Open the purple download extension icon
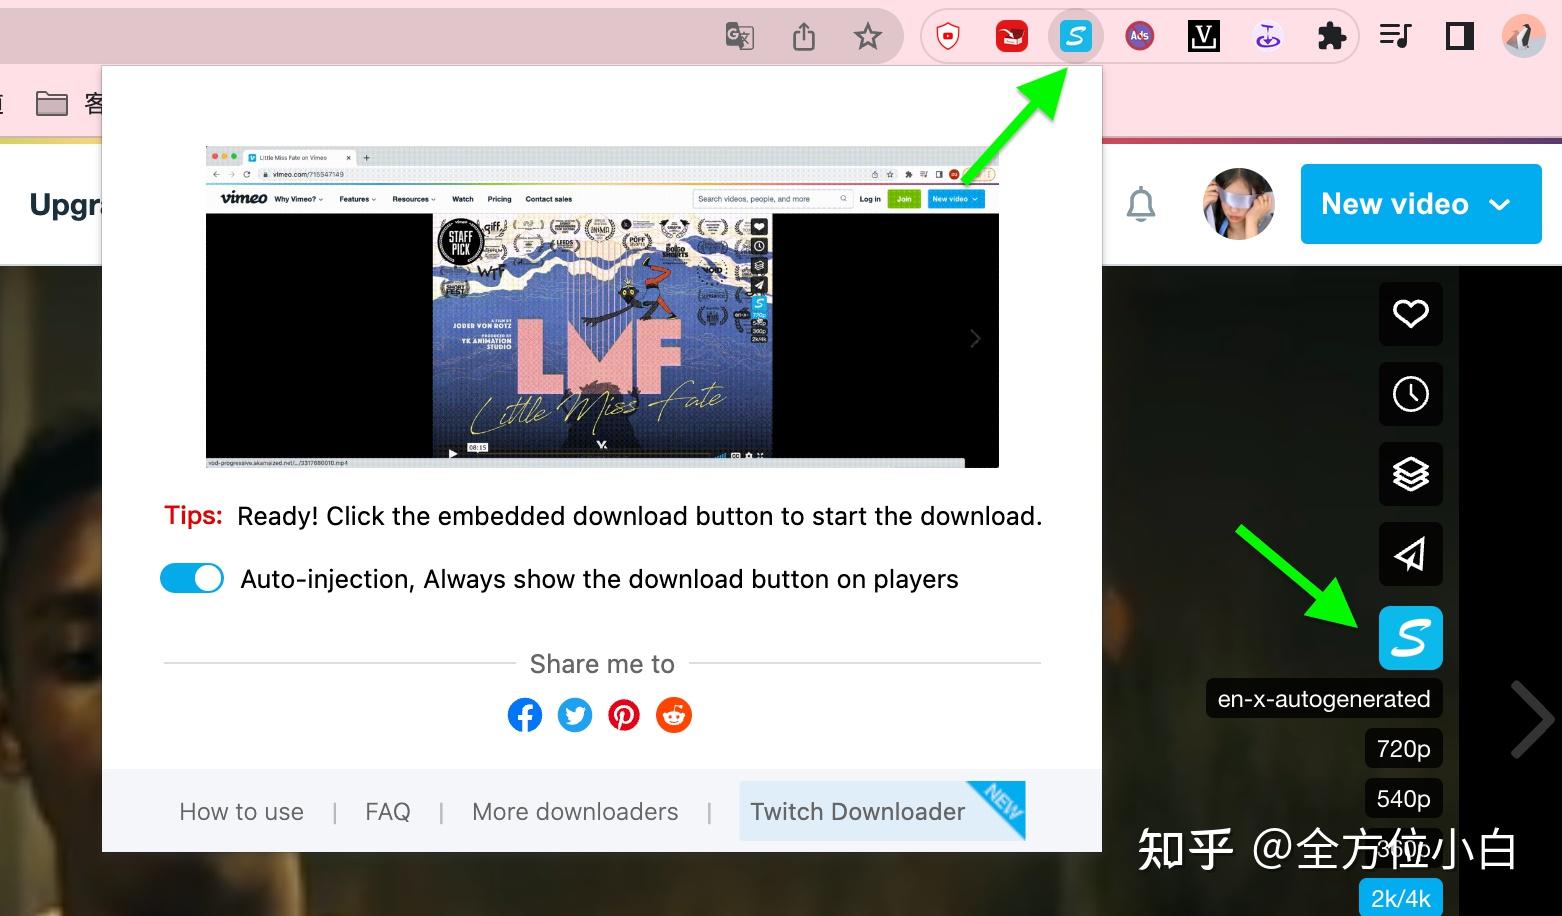The image size is (1562, 916). [1268, 38]
